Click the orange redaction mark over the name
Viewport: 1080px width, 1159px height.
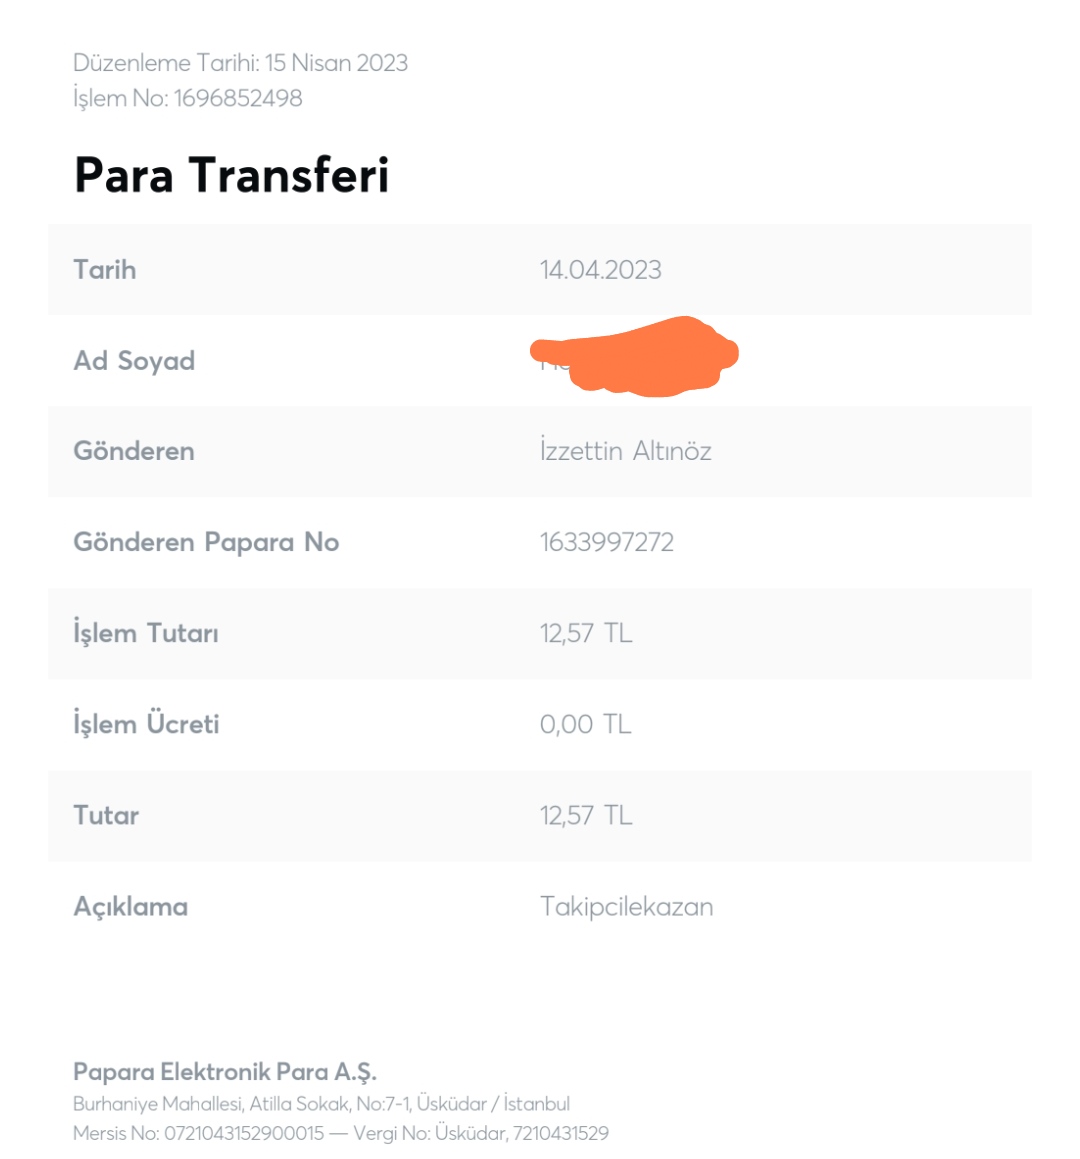(x=634, y=356)
